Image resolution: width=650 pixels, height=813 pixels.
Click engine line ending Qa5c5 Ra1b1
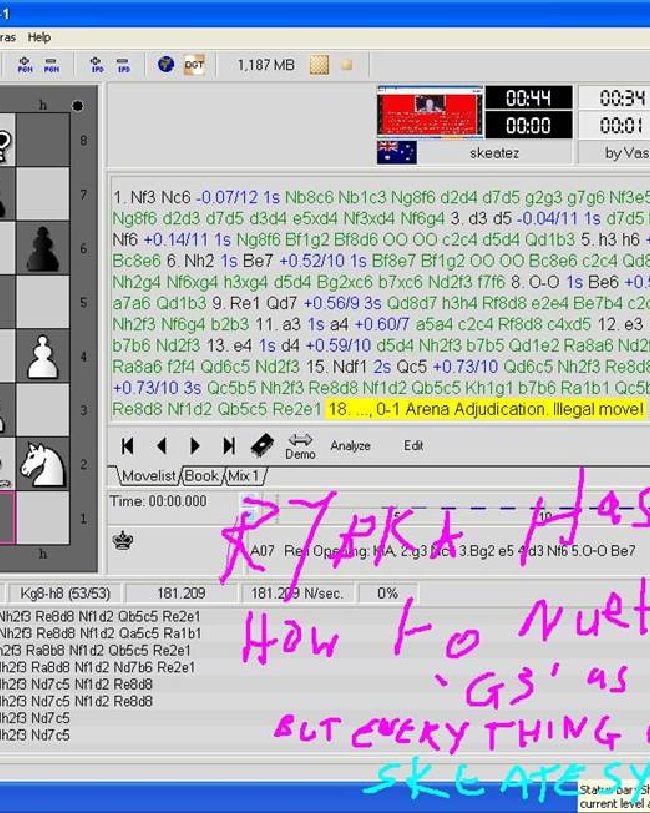[101, 634]
